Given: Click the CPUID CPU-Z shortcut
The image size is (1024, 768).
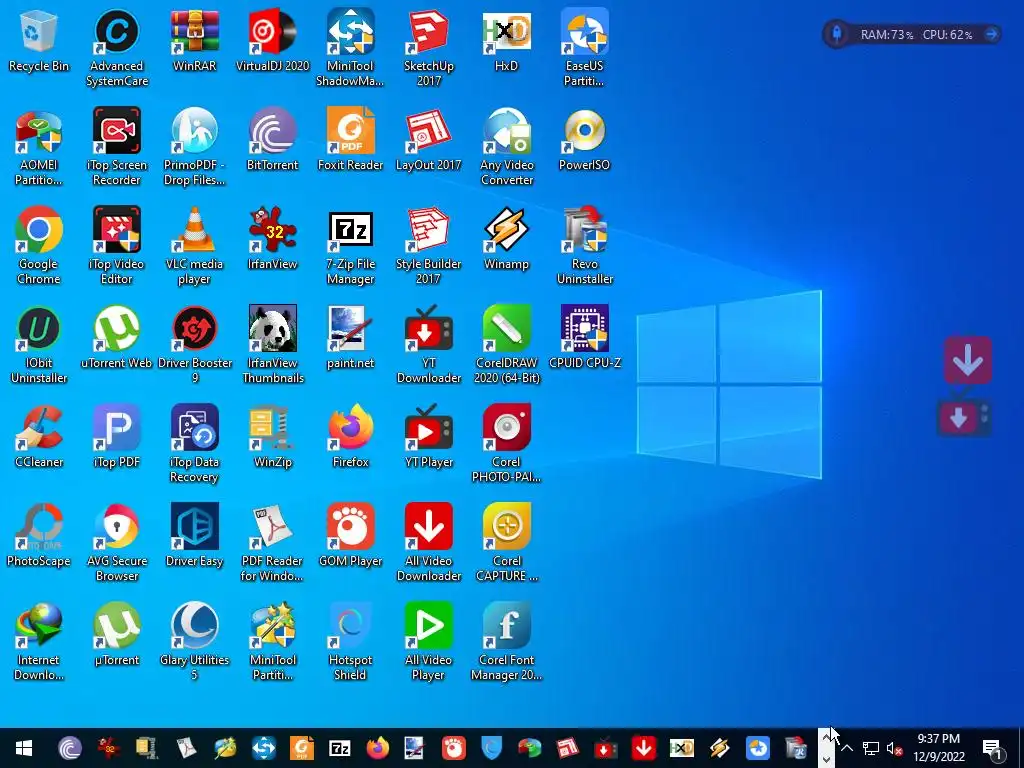Looking at the screenshot, I should 584,338.
